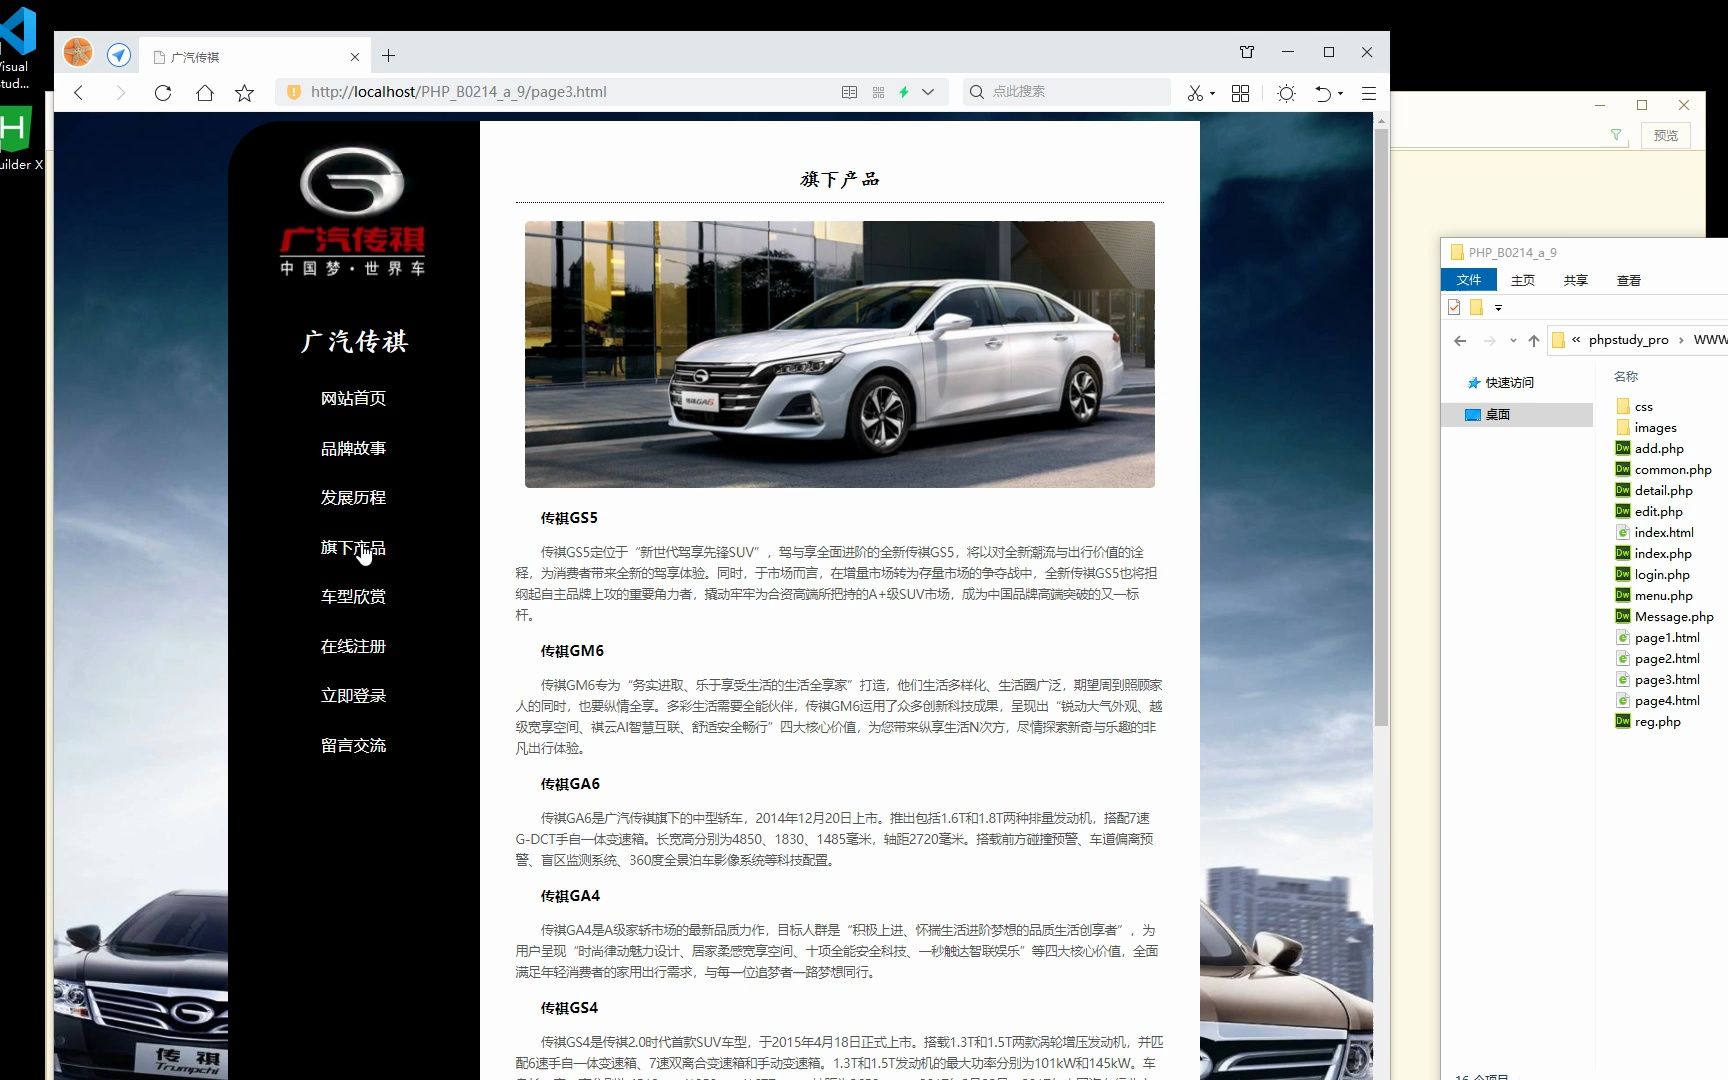The height and width of the screenshot is (1080, 1728).
Task: Select 快速访问 in the Explorer sidebar
Action: tap(1509, 383)
